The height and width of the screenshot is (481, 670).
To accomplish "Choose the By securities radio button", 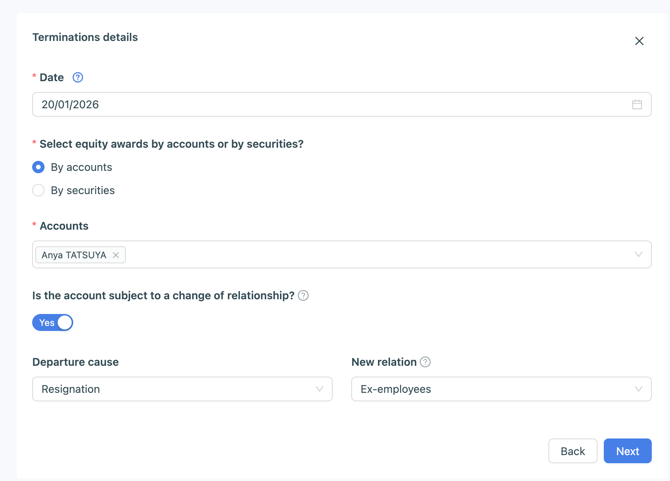I will click(39, 190).
